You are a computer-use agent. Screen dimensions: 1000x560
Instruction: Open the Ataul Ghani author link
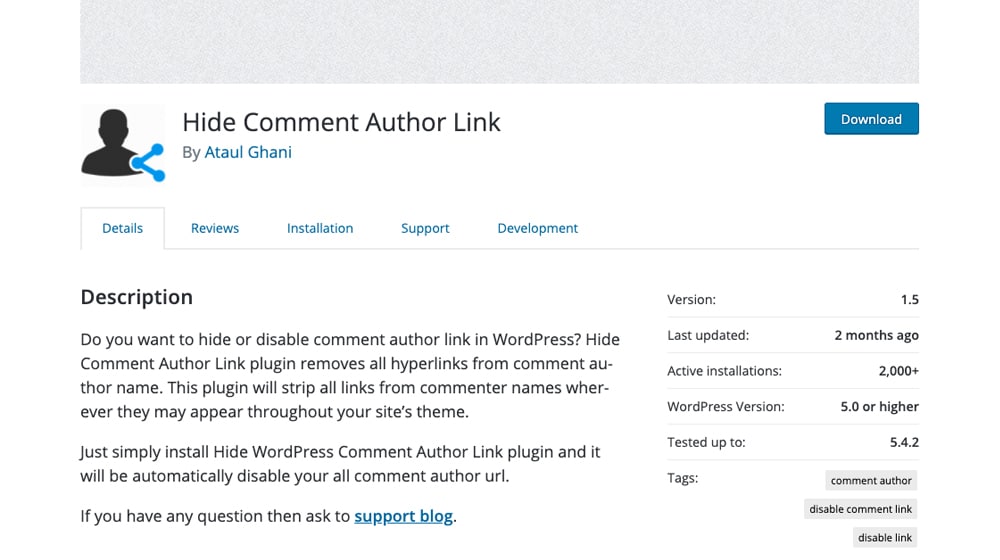(248, 152)
